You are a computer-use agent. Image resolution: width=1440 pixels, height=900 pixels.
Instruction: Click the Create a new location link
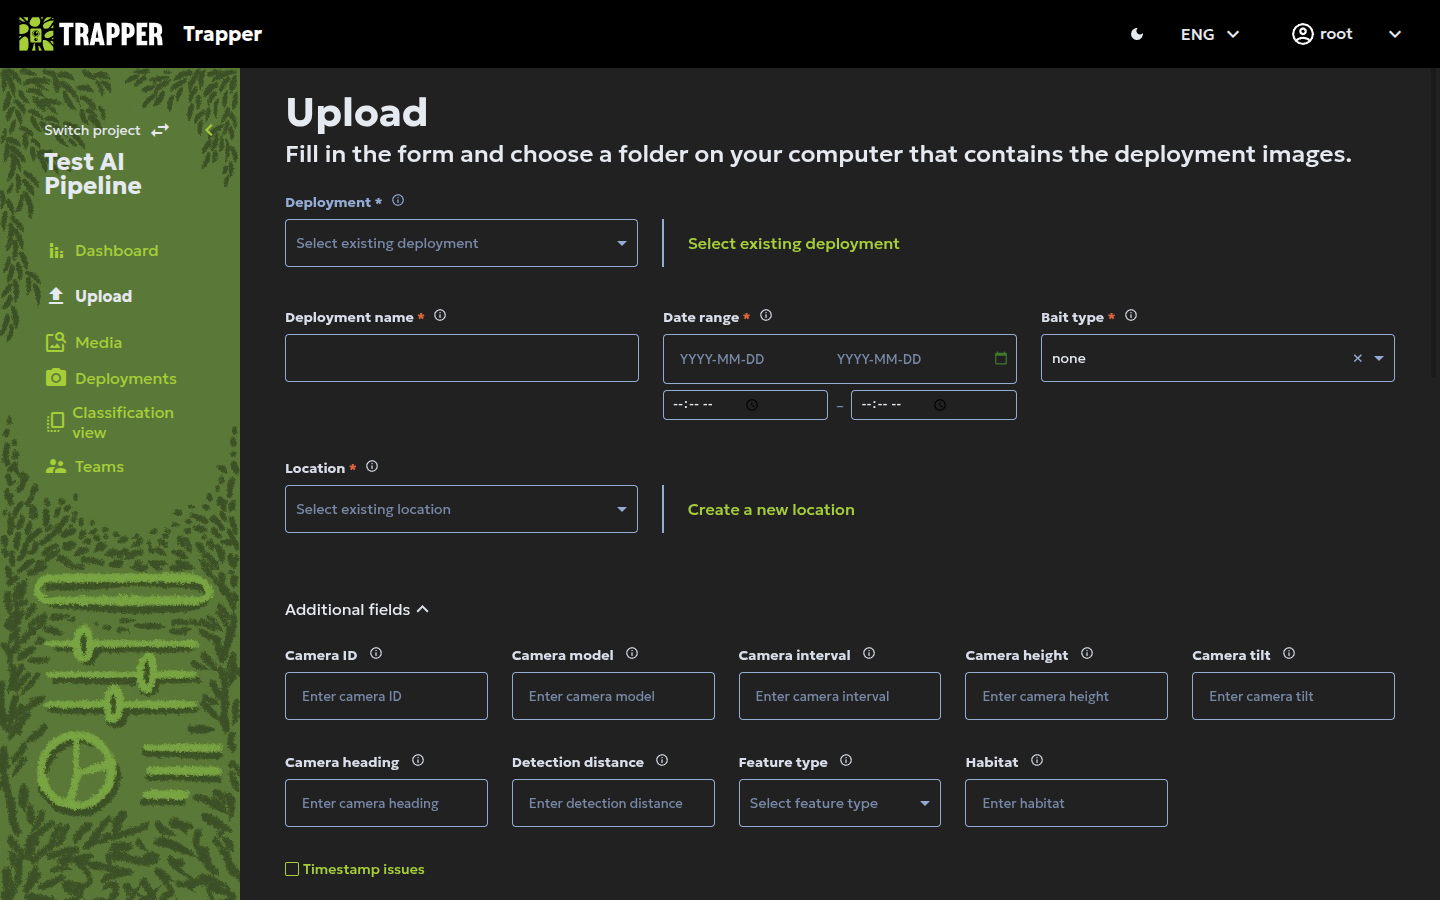pyautogui.click(x=771, y=509)
